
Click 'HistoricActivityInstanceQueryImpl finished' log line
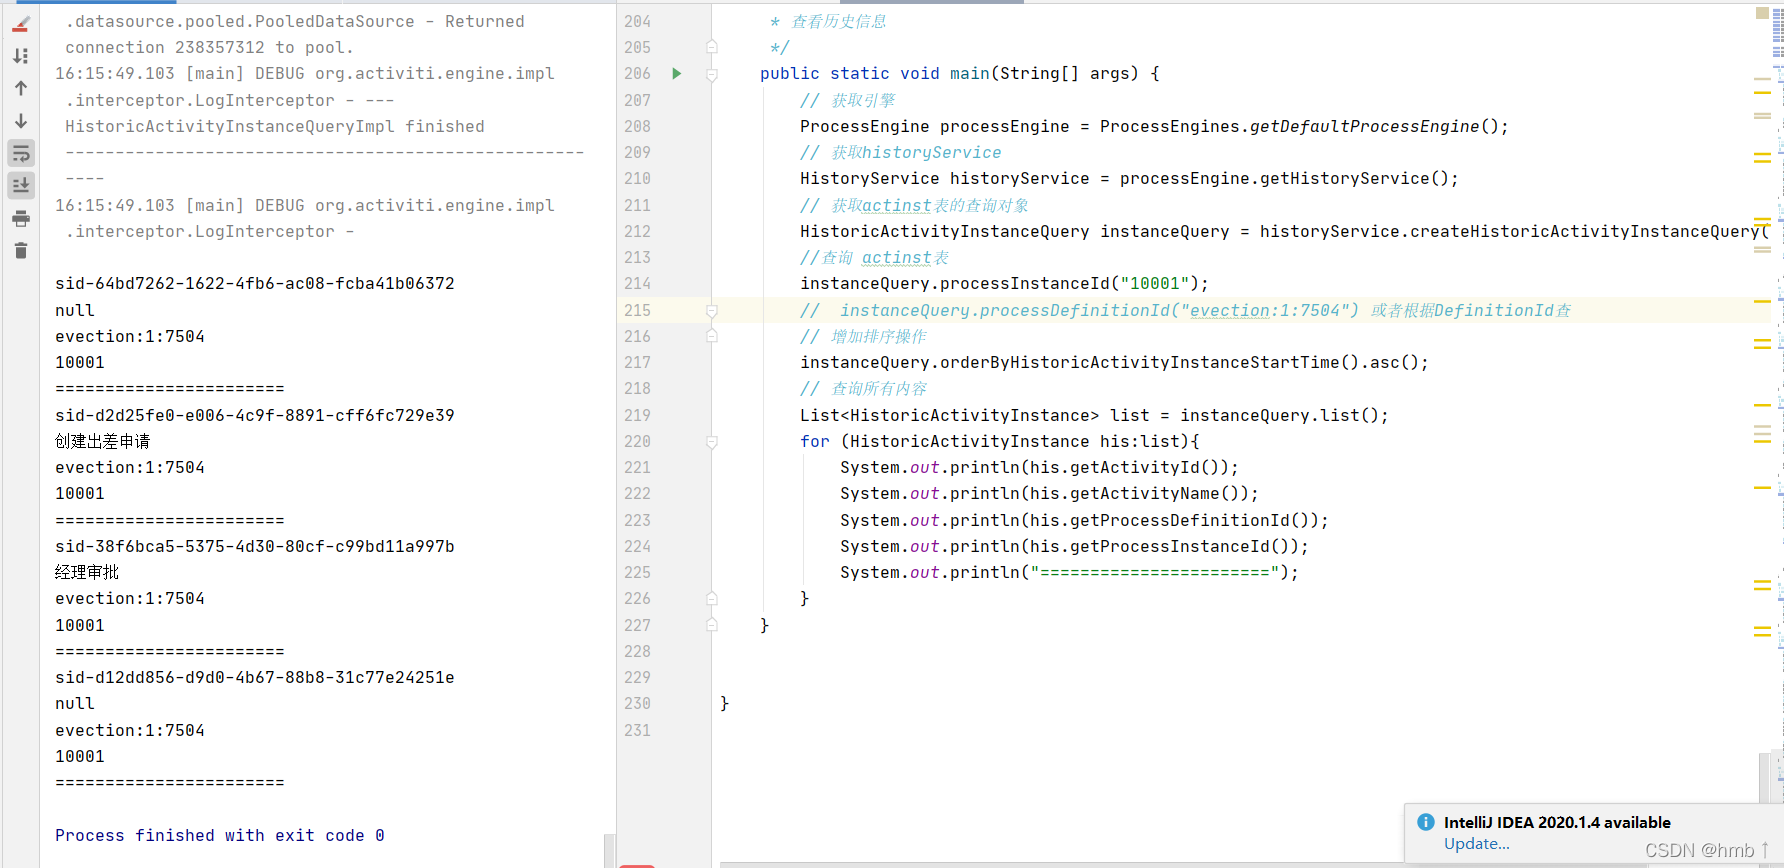(x=275, y=126)
